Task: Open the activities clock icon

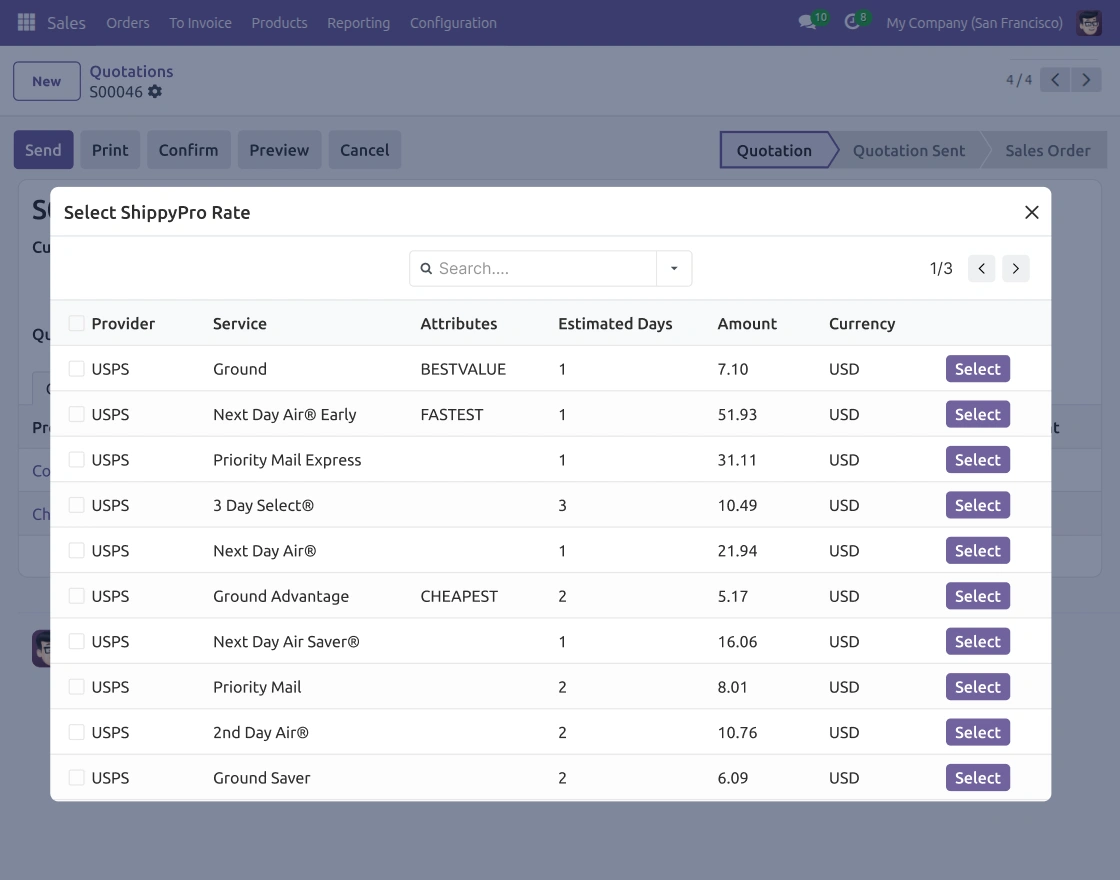Action: click(x=851, y=22)
